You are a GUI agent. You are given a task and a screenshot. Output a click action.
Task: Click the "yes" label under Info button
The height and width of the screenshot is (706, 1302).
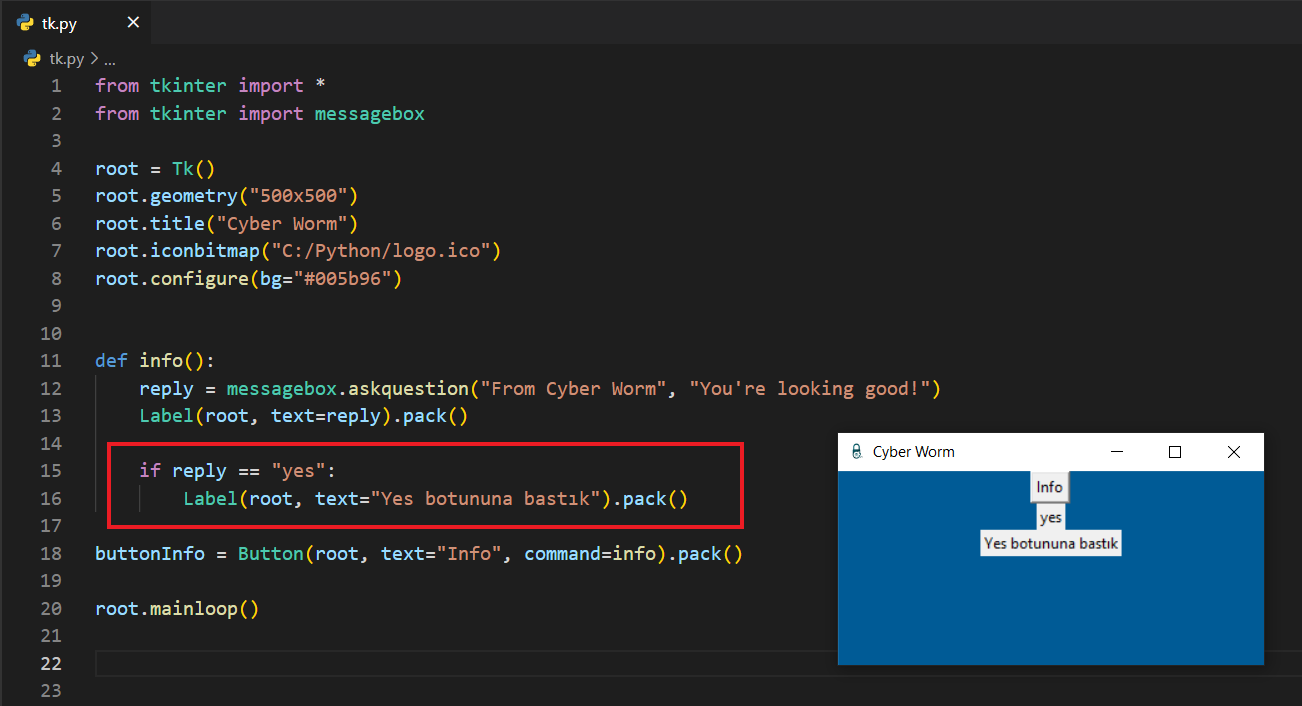pos(1050,517)
